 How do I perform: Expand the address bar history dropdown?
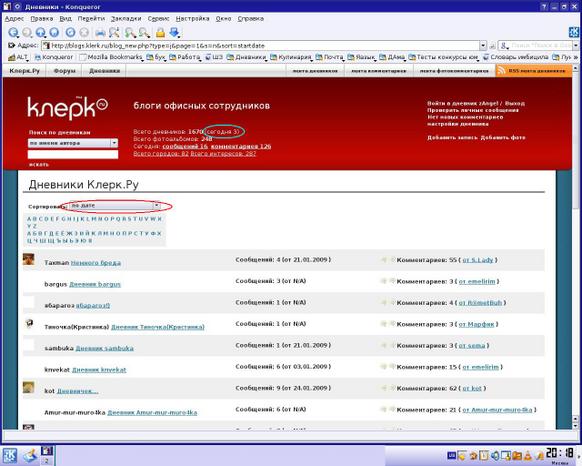pos(483,46)
